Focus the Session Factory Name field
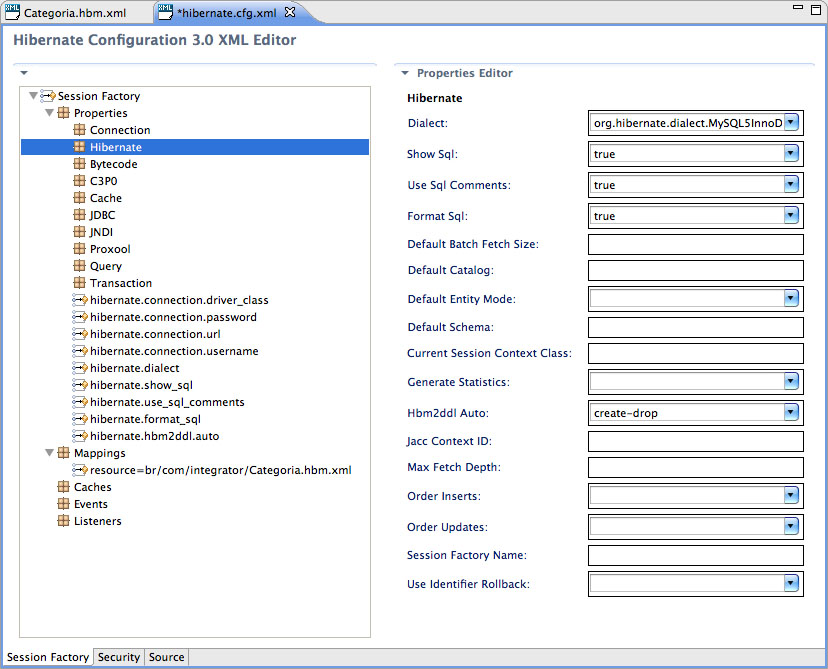This screenshot has width=828, height=669. 695,555
